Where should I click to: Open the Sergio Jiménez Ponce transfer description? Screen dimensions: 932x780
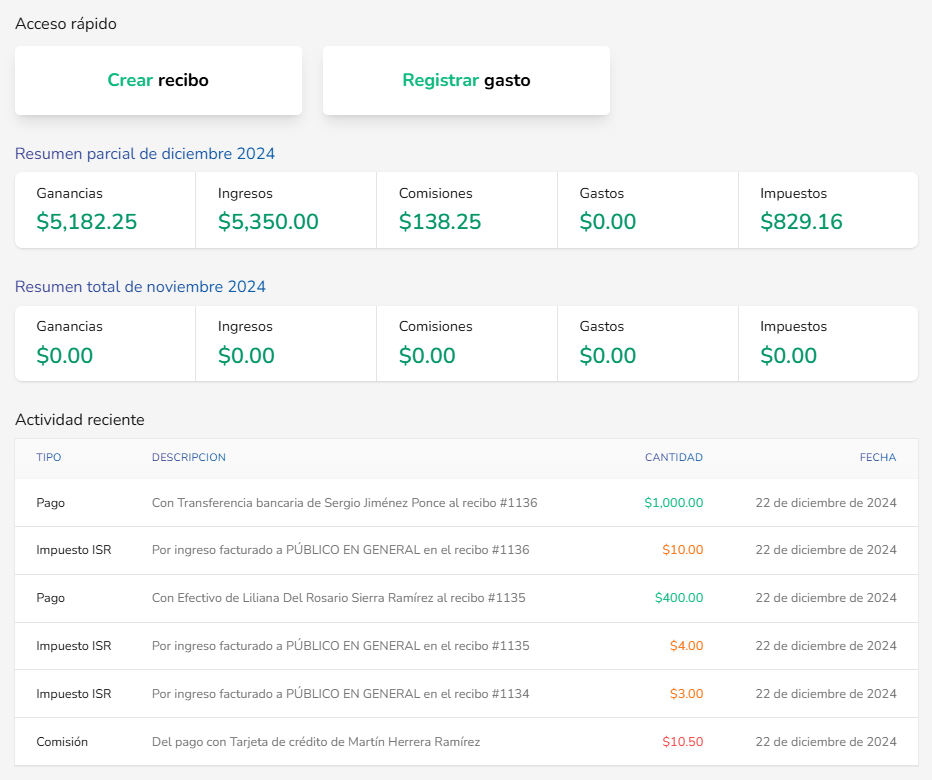click(x=345, y=503)
